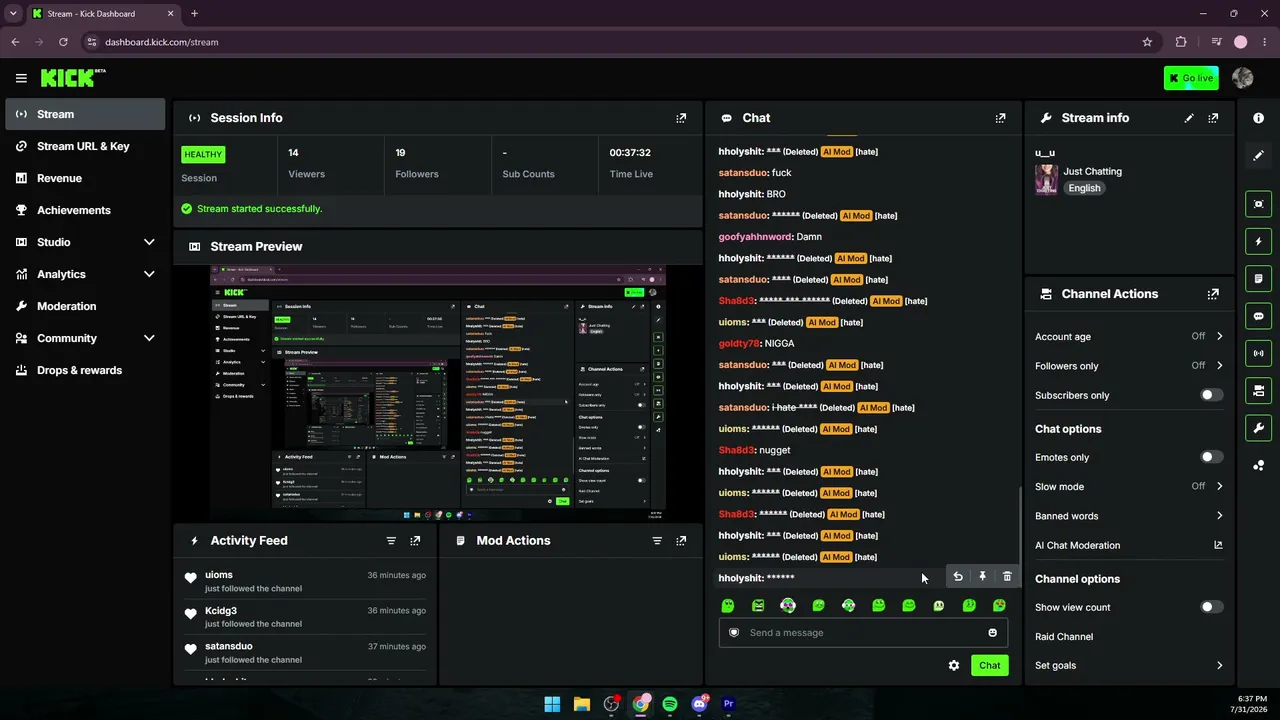This screenshot has width=1280, height=720.
Task: Open Banned words settings chevron
Action: point(1219,516)
